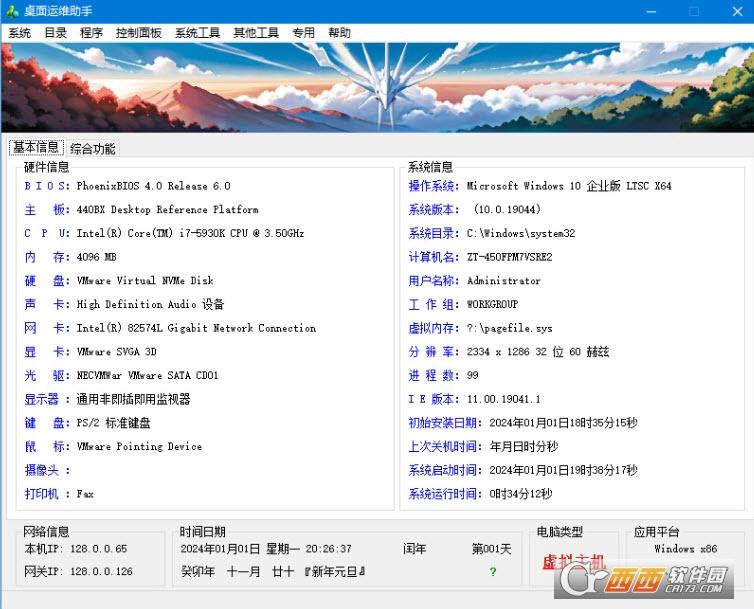Open the 专用 menu
The width and height of the screenshot is (754, 609).
(303, 33)
